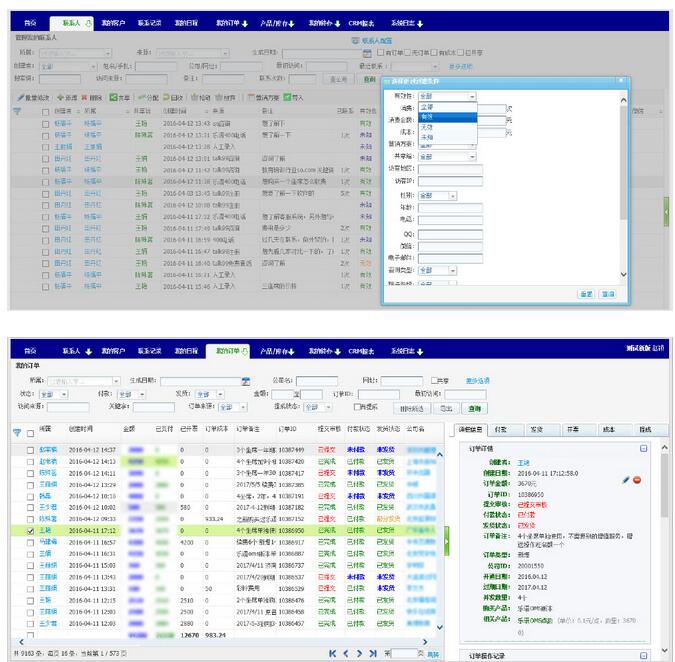Select 有效 in the open dialog dropdown list
Viewport: 675px width, 662px height.
coord(448,117)
